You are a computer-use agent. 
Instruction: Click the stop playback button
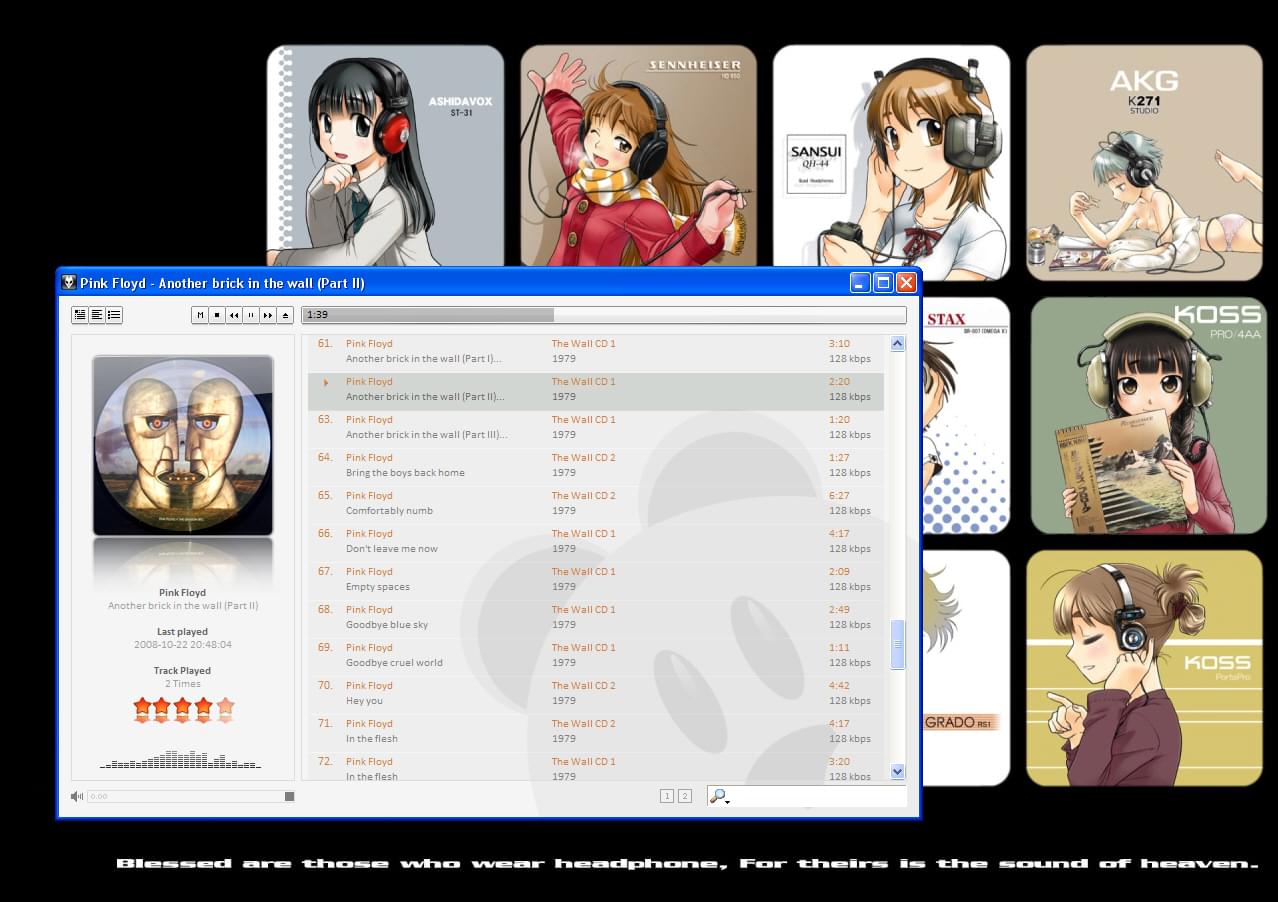217,315
